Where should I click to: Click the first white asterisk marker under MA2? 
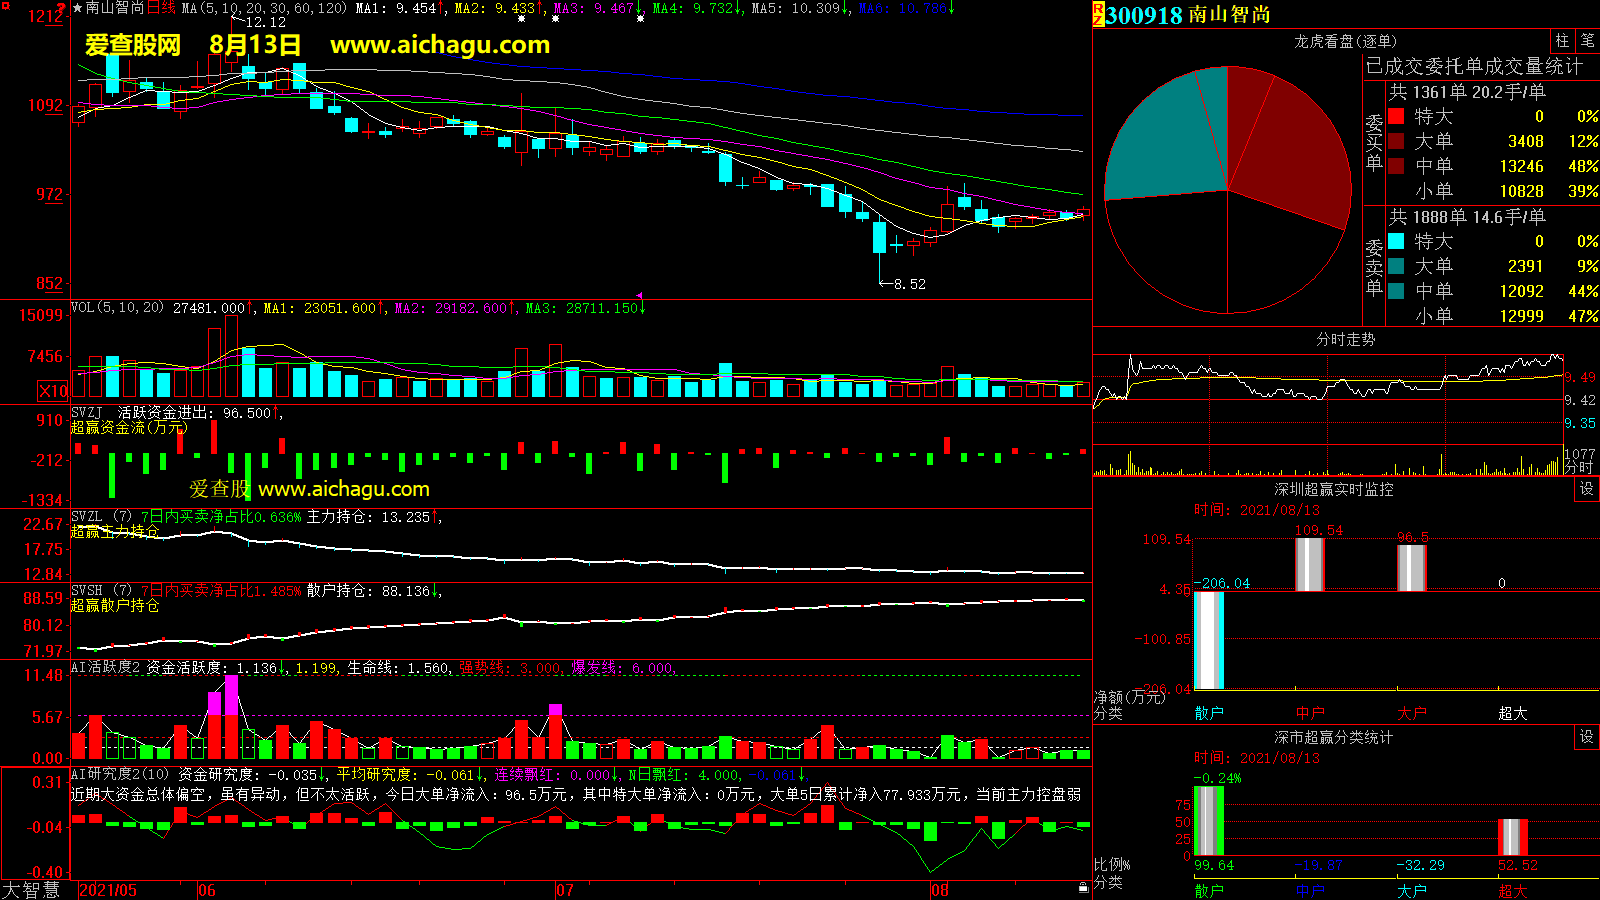tap(521, 19)
